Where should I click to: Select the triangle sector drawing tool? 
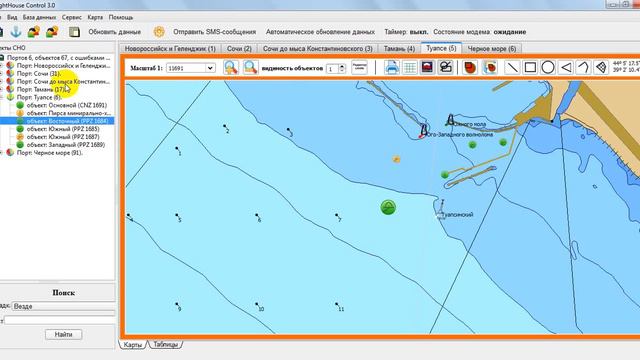[566, 67]
